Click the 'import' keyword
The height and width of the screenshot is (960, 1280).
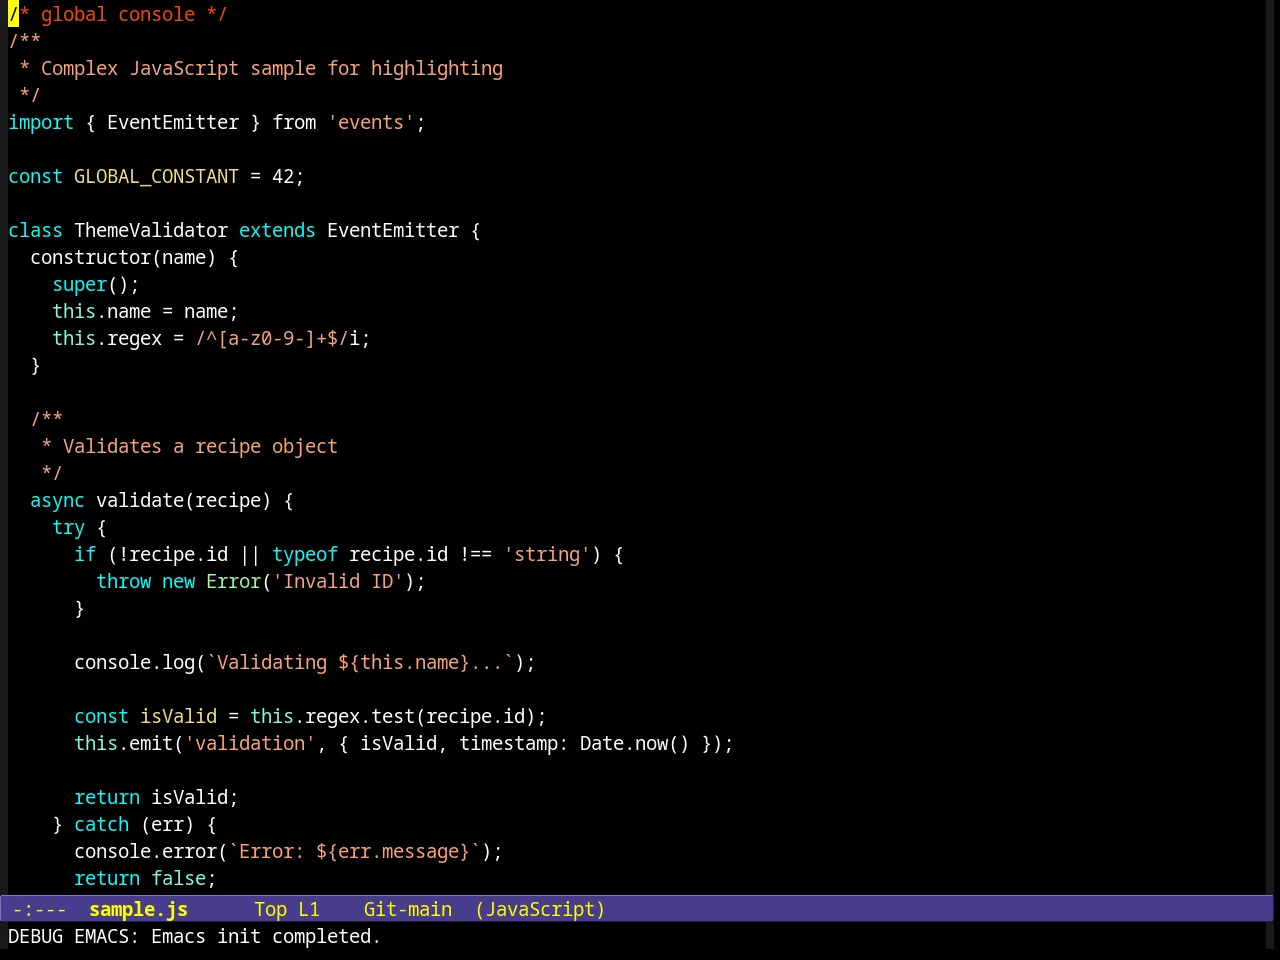tap(41, 122)
